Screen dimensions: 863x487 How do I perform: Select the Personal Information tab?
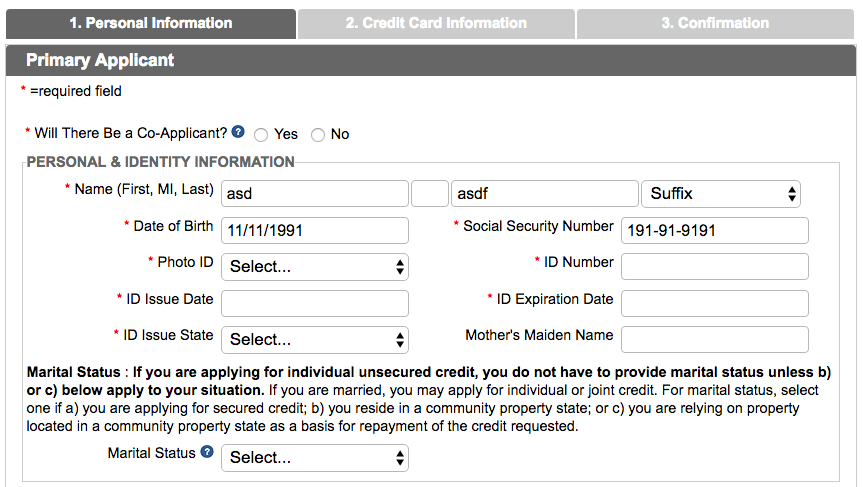[x=151, y=24]
